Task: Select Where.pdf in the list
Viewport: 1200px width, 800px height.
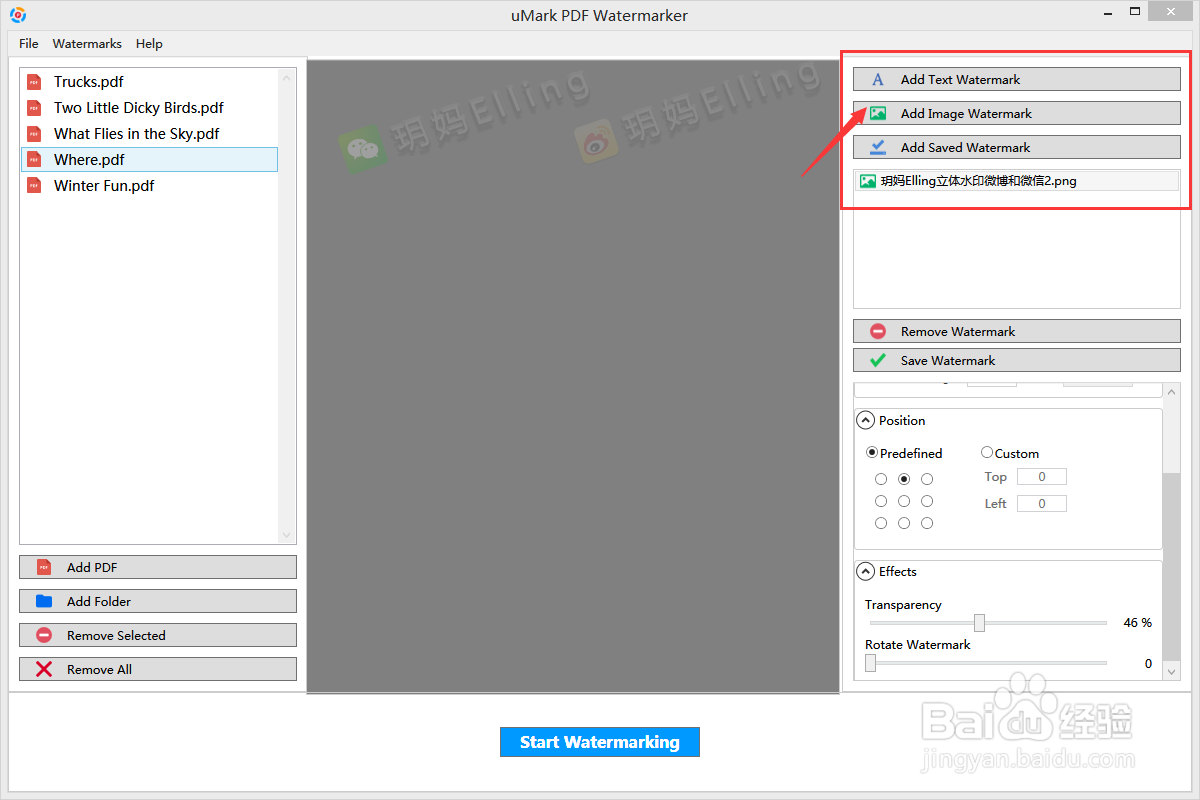Action: tap(149, 160)
